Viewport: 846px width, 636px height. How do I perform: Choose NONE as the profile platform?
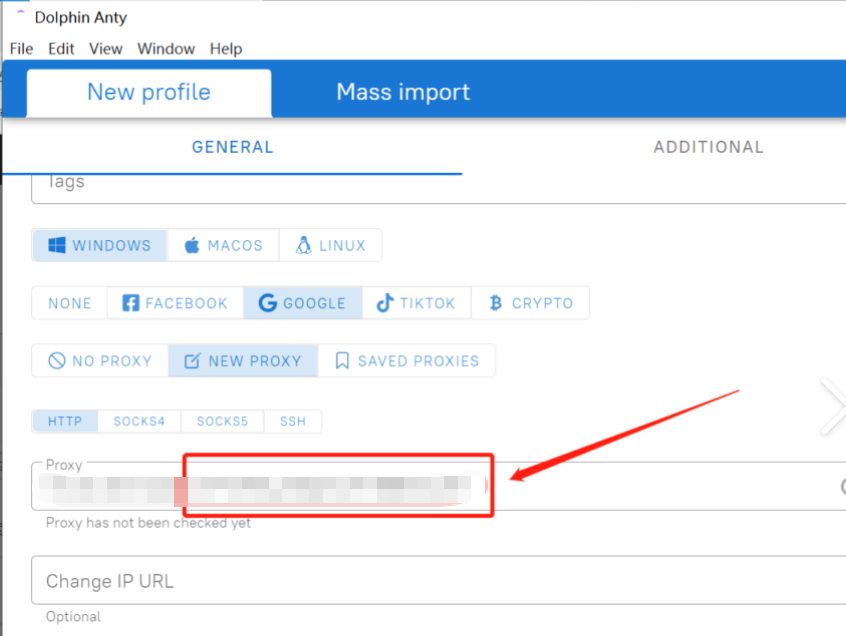pyautogui.click(x=70, y=303)
